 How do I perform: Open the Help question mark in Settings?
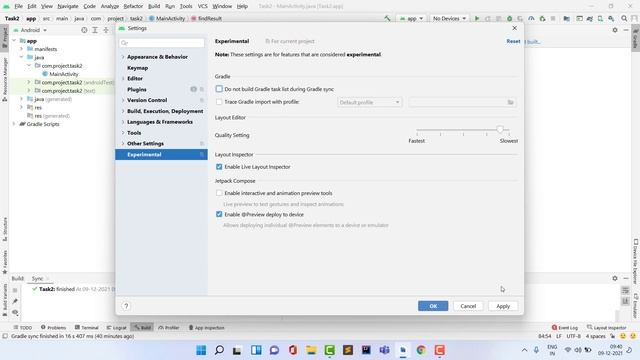(x=126, y=306)
